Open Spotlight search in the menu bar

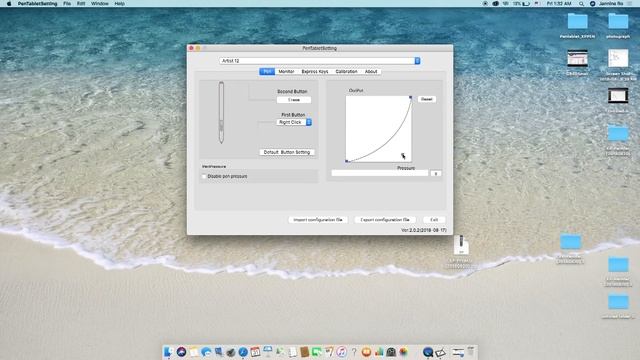pyautogui.click(x=581, y=4)
